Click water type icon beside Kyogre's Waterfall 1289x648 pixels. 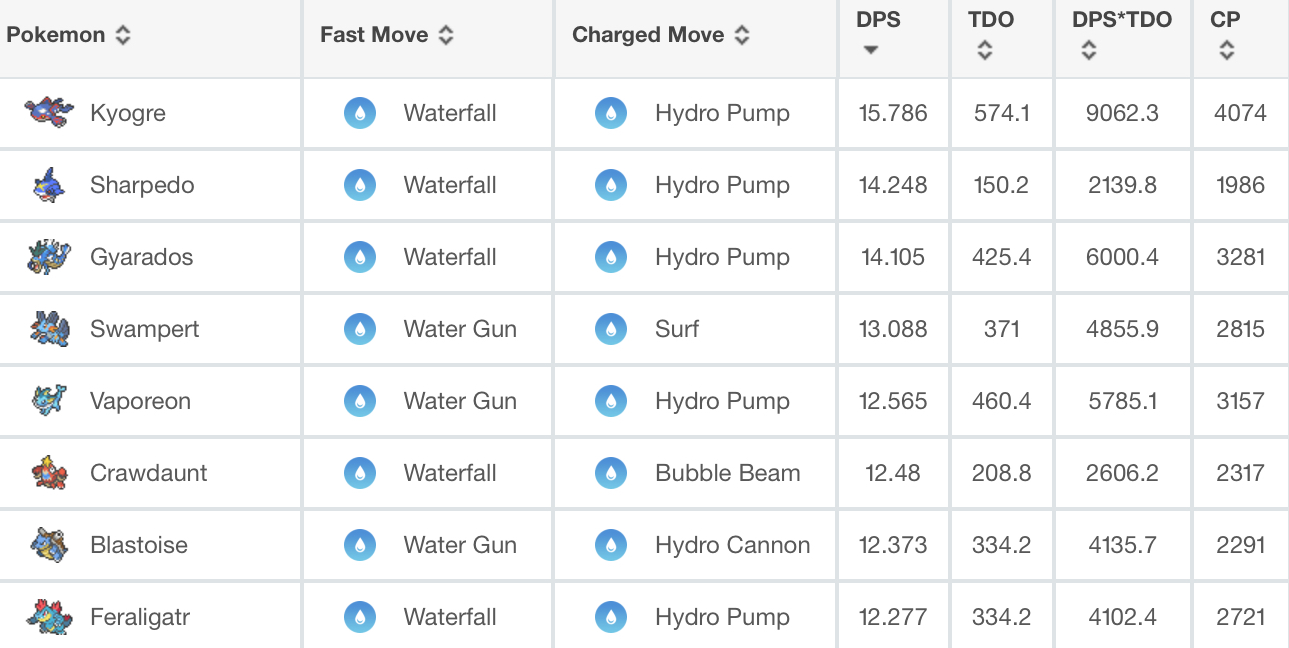[x=360, y=113]
